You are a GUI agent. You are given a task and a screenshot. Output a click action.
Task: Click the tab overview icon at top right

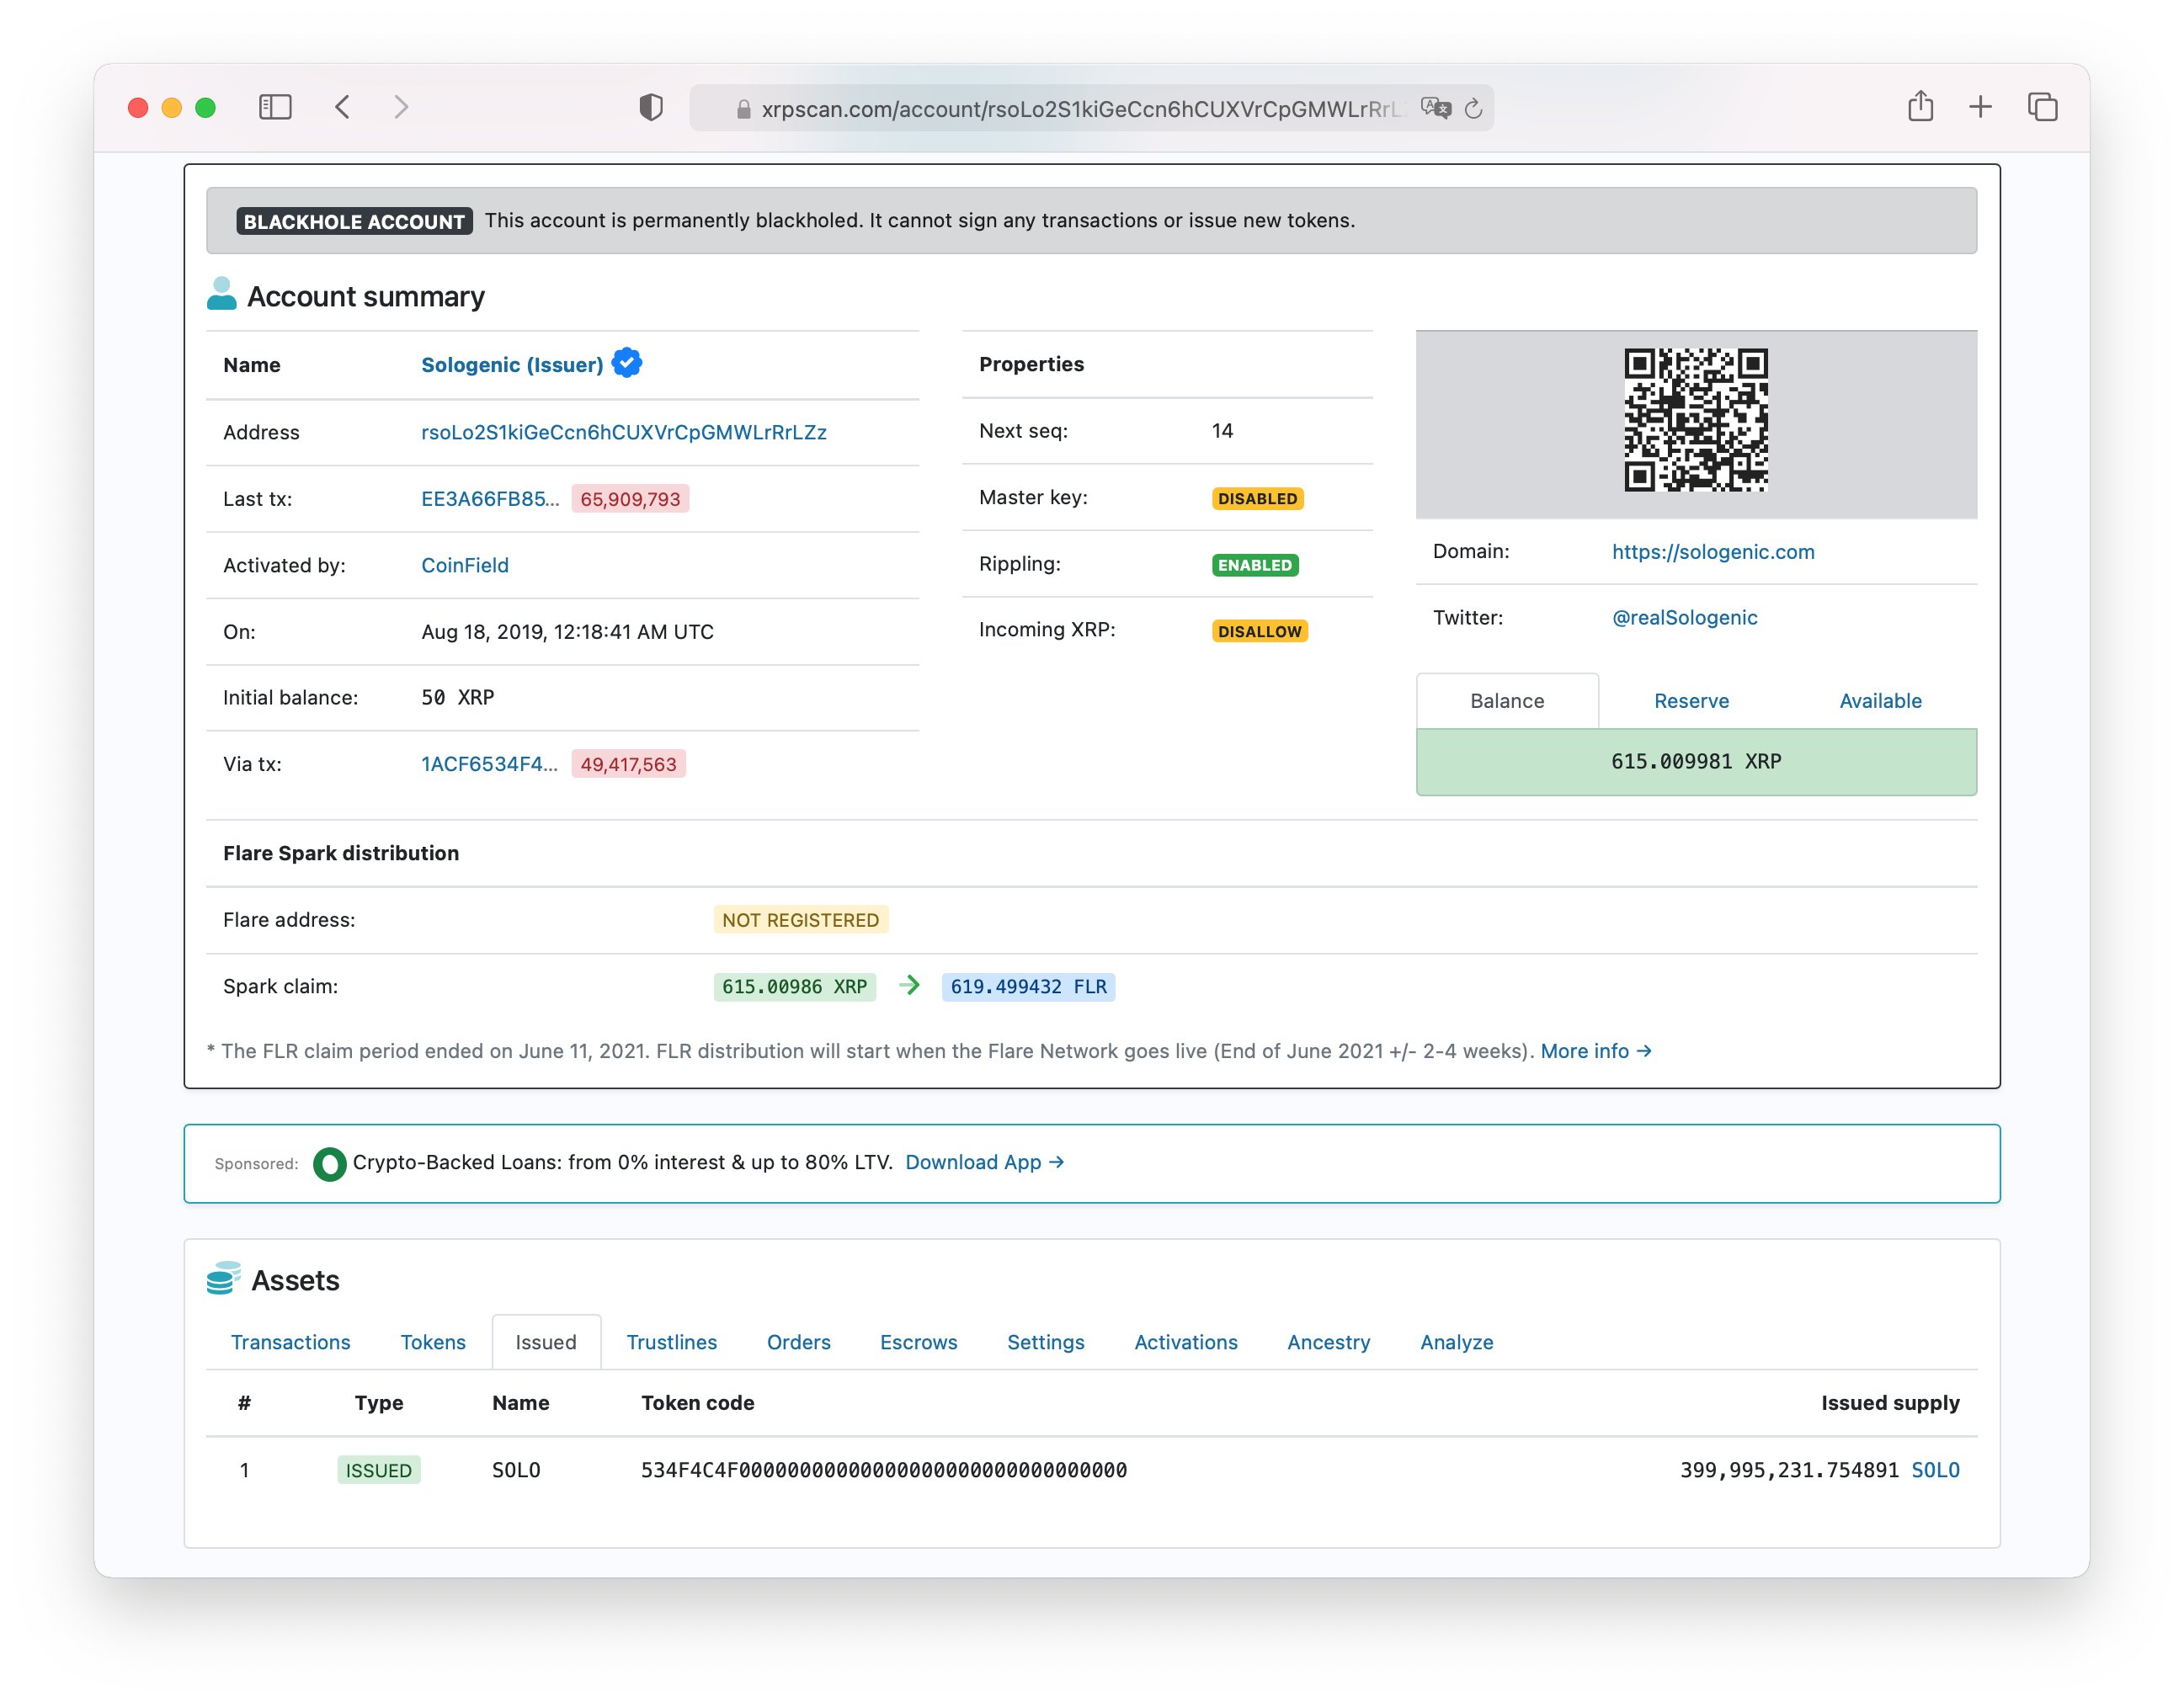pos(2042,106)
